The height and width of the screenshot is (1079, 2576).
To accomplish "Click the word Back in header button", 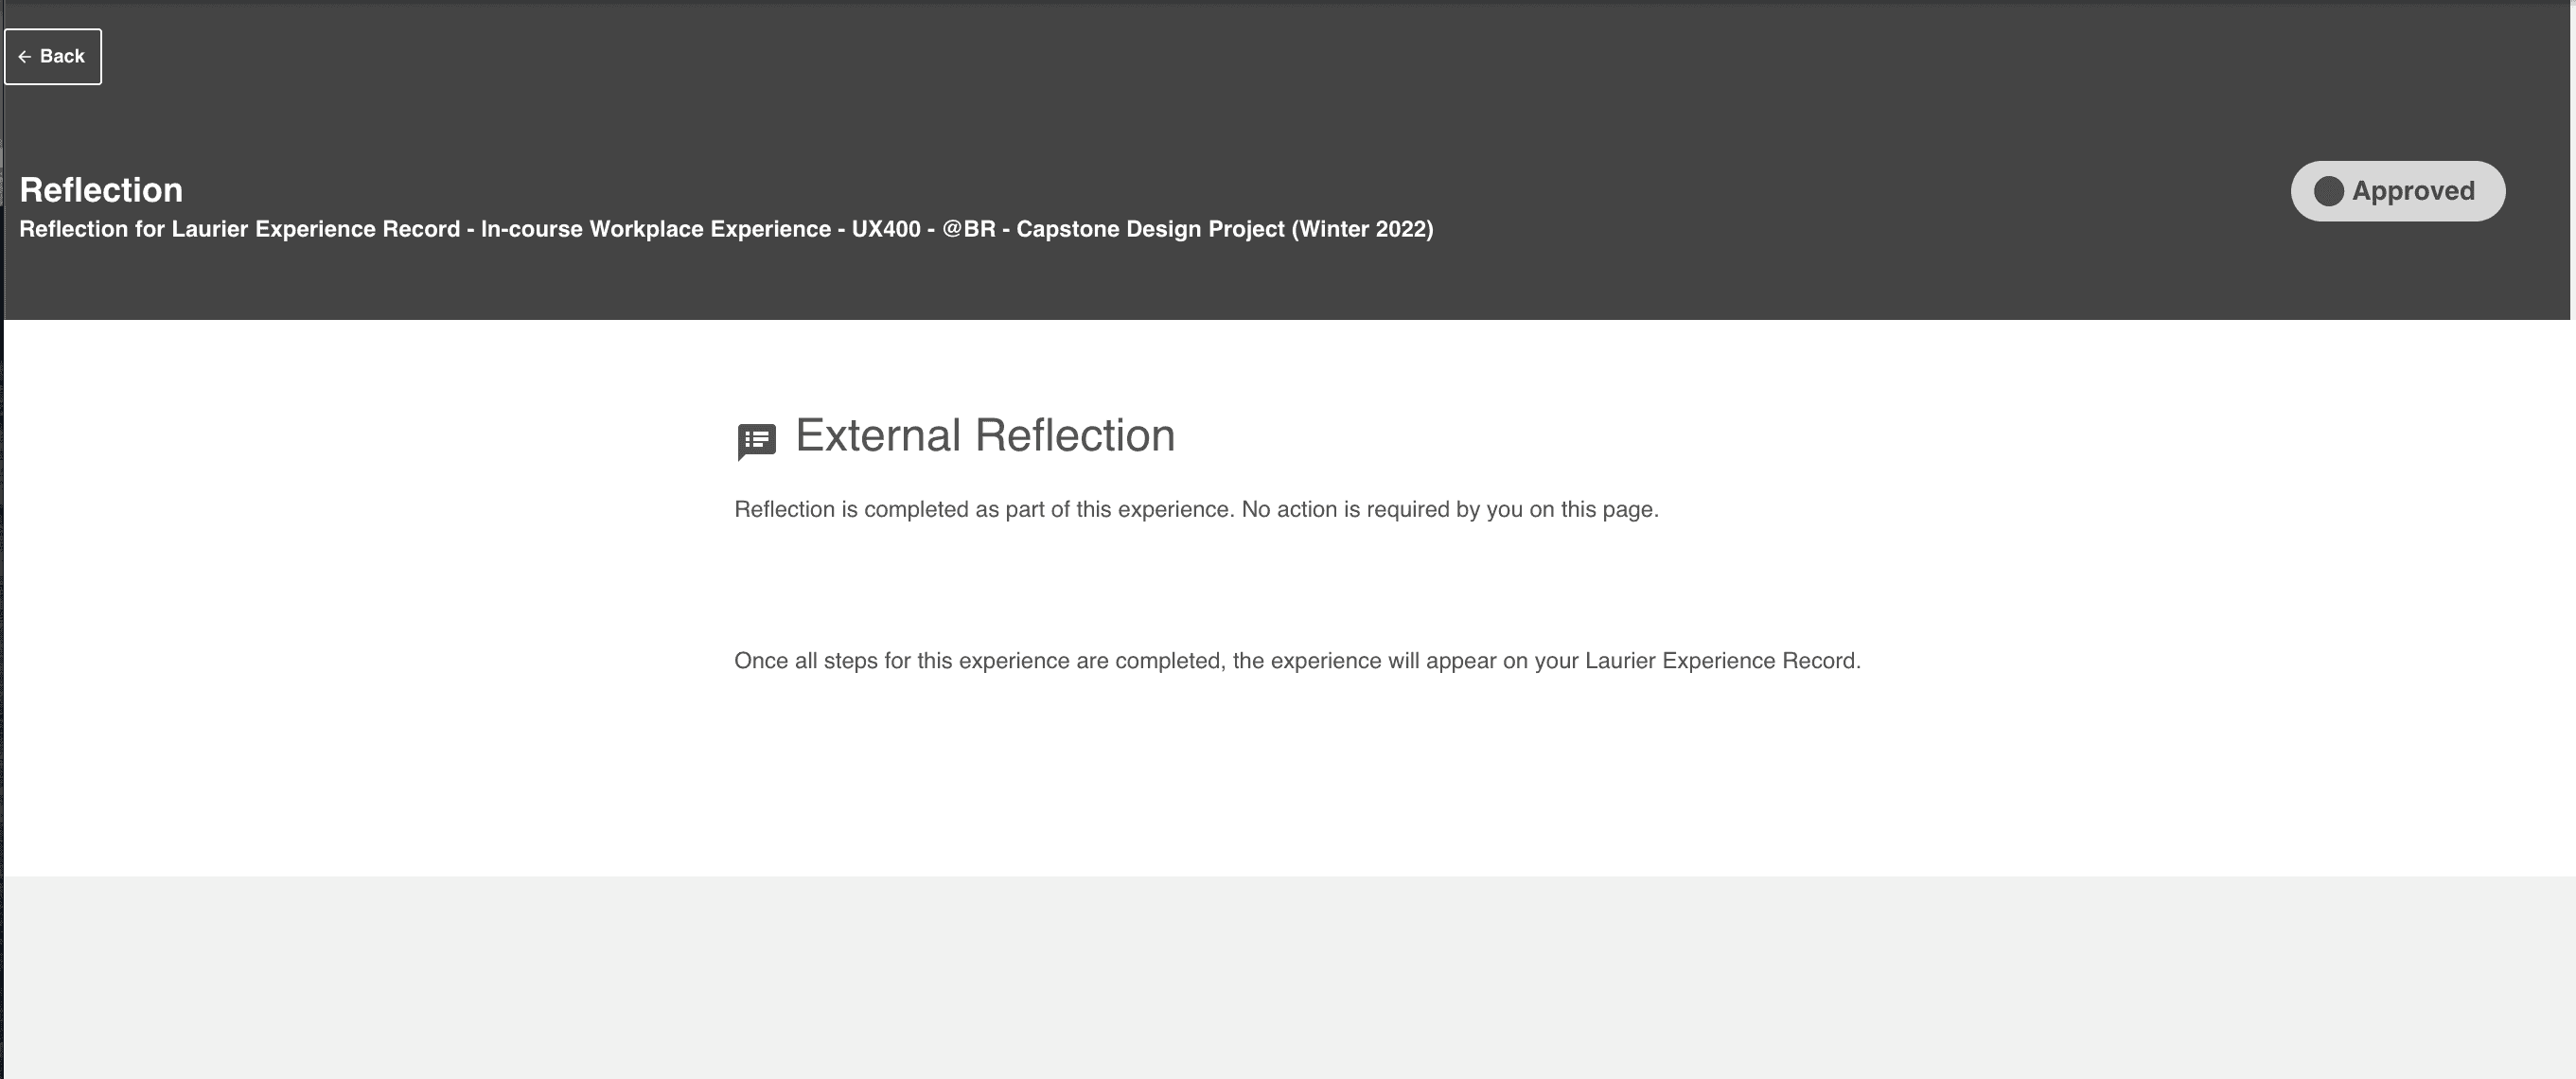I will coord(62,57).
